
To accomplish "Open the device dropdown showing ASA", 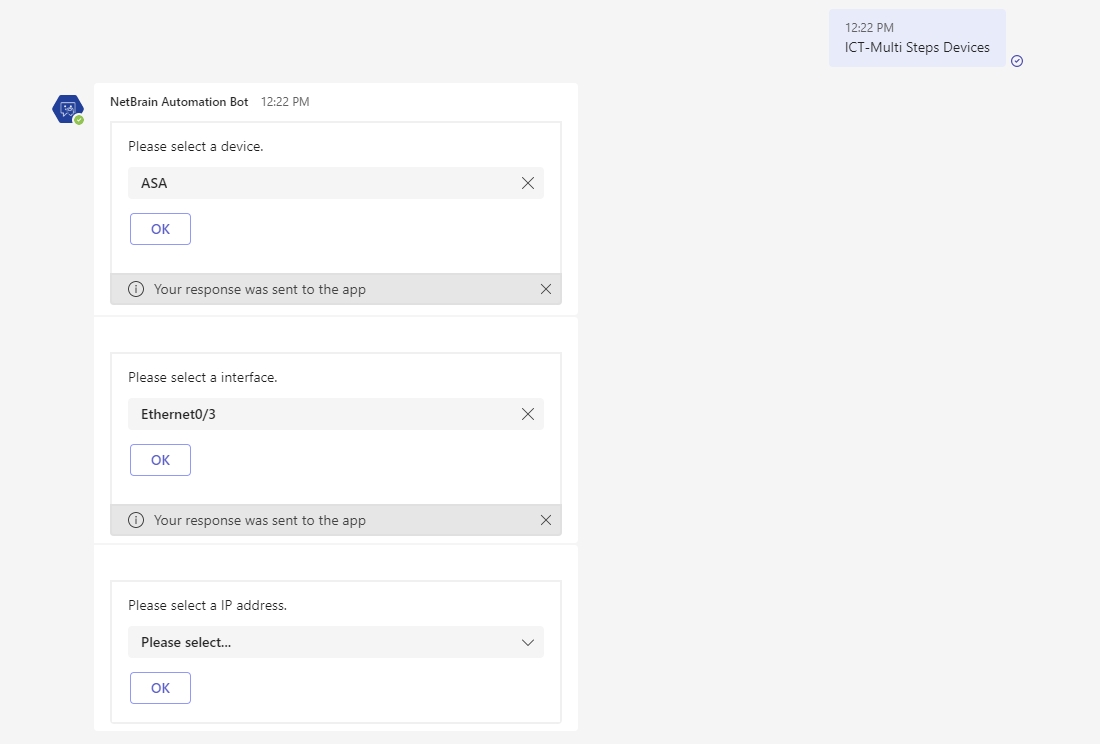I will coord(320,183).
